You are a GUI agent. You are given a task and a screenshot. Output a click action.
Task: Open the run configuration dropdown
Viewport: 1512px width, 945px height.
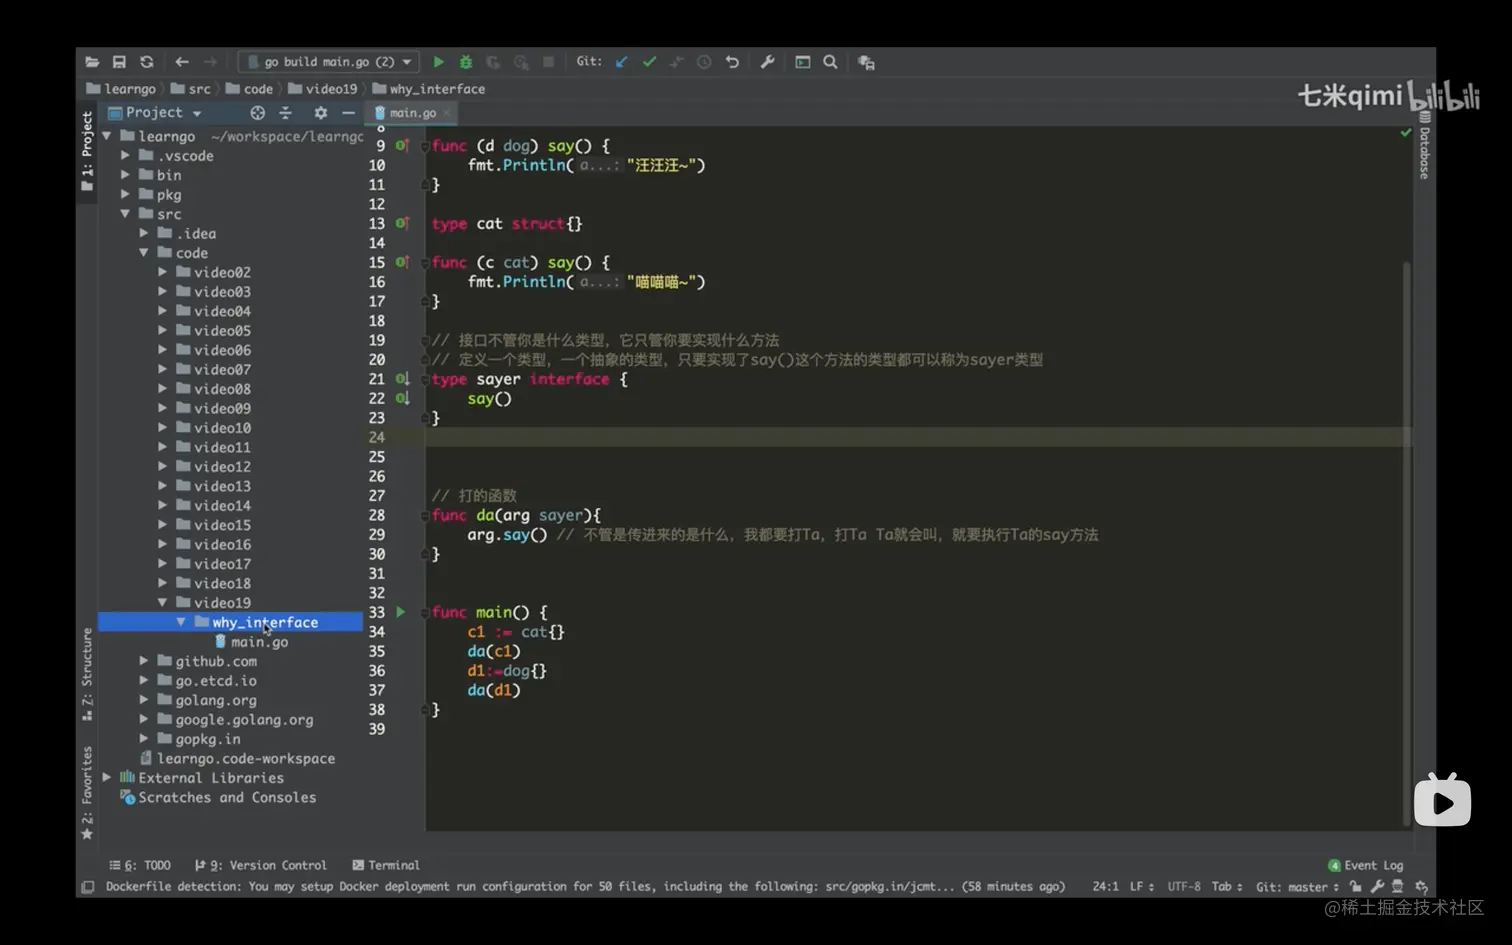[x=329, y=62]
